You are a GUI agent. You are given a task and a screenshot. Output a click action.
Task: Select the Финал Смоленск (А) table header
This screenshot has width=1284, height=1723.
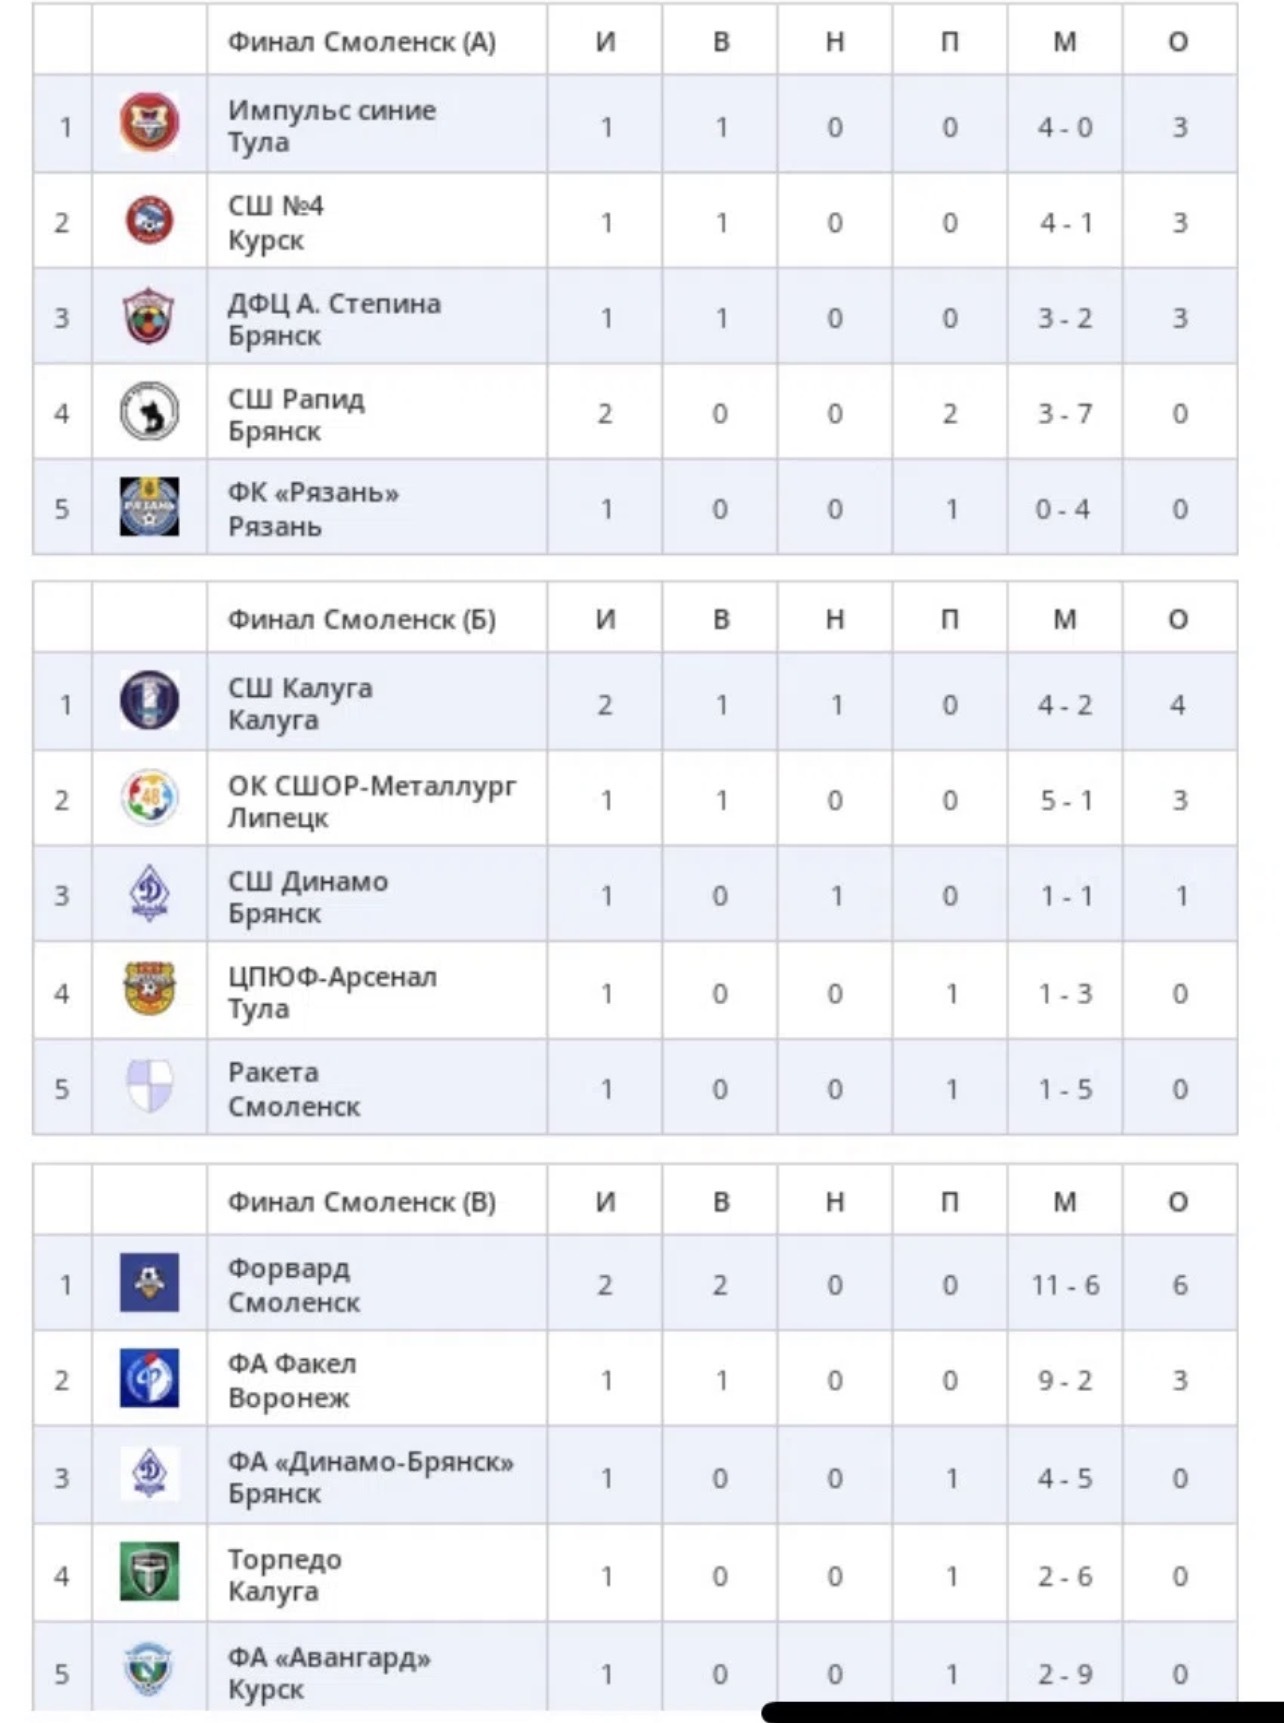click(x=362, y=42)
